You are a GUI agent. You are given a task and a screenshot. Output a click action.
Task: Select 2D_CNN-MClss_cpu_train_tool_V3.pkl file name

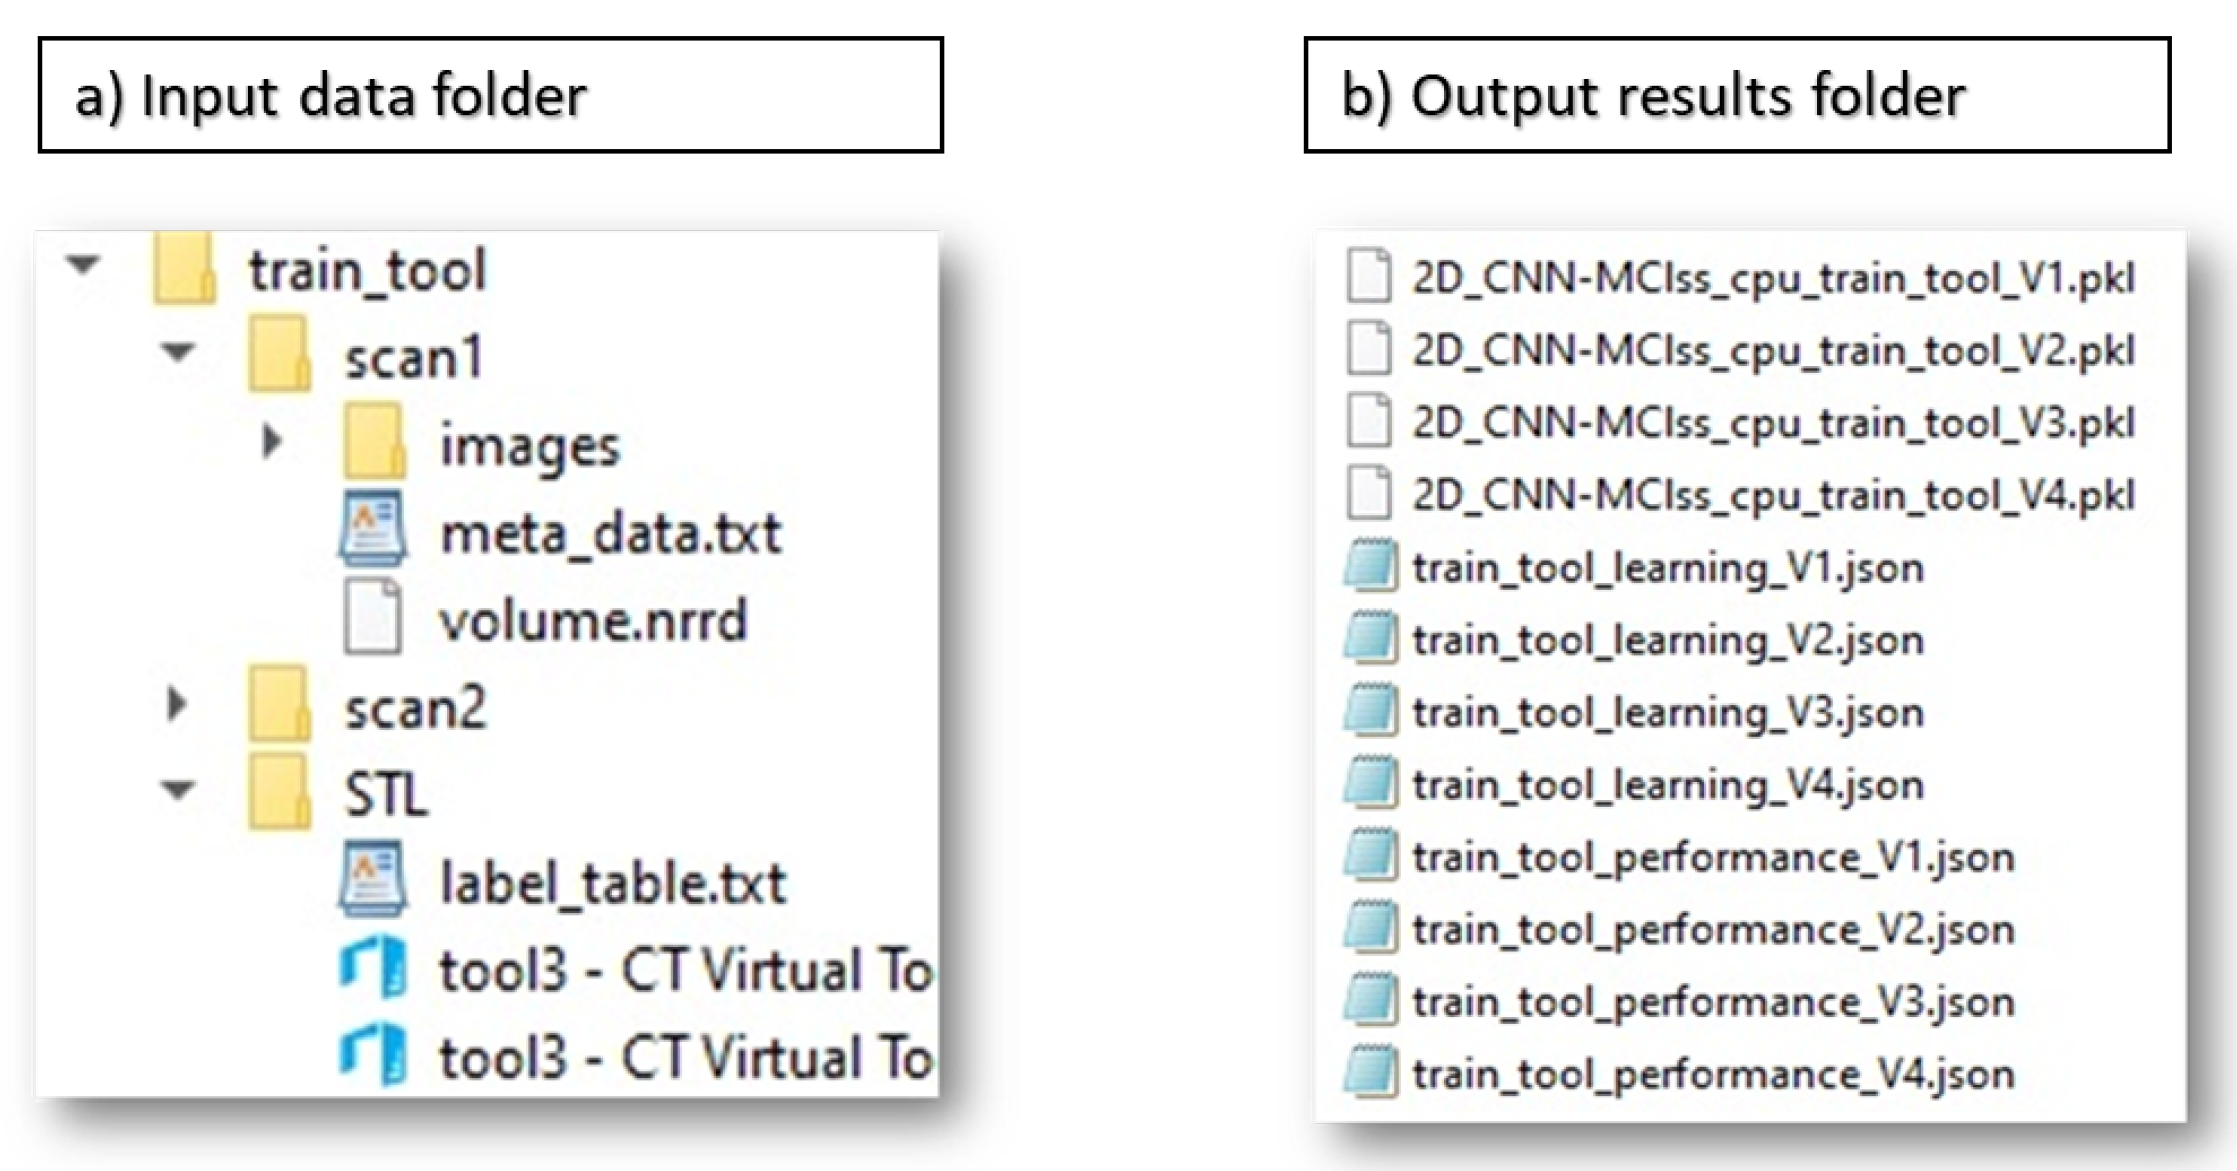click(1773, 423)
